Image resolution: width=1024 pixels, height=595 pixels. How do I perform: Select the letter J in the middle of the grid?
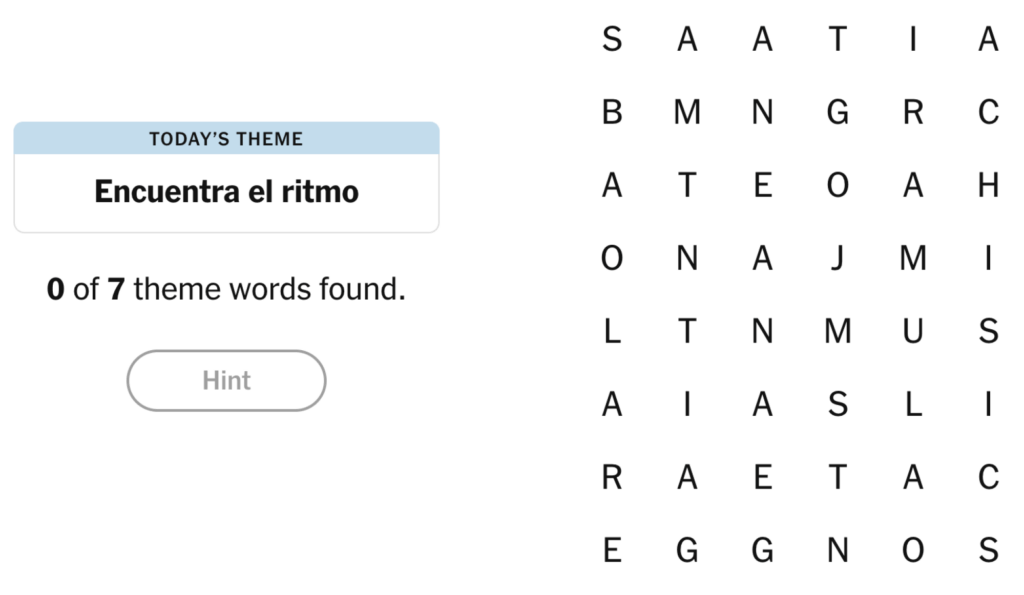point(837,258)
